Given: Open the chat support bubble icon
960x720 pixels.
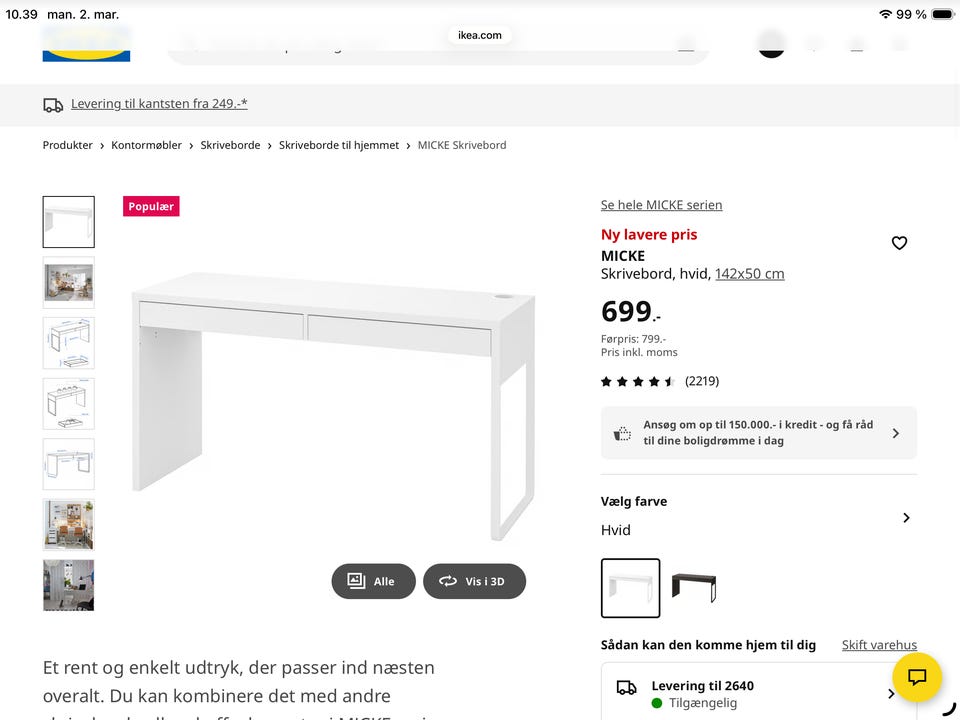Looking at the screenshot, I should pos(917,678).
